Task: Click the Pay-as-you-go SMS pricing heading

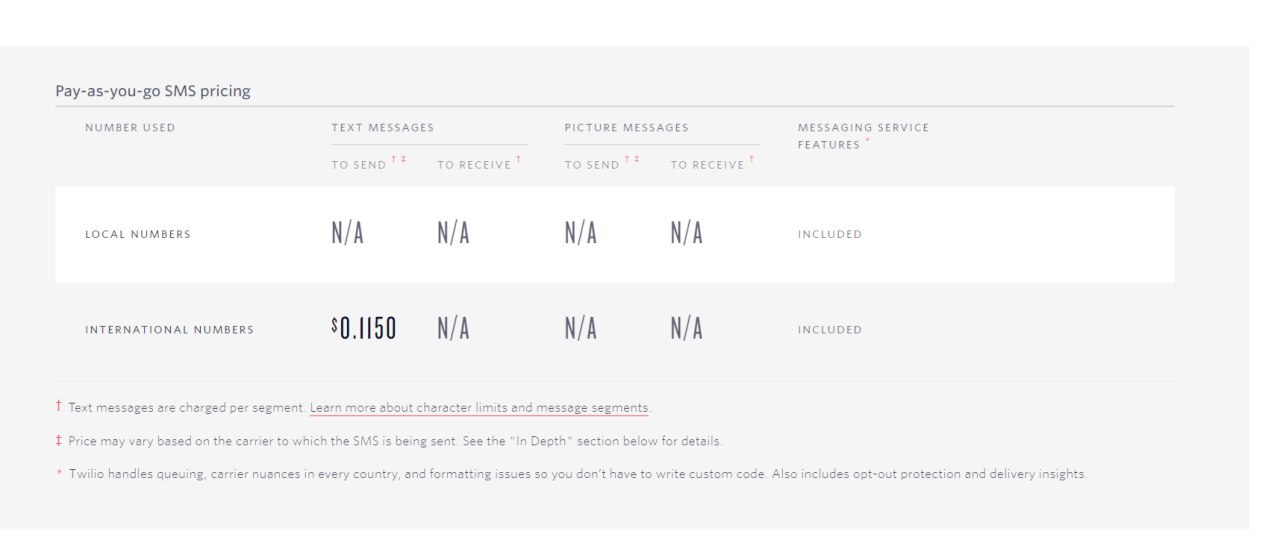Action: tap(153, 91)
